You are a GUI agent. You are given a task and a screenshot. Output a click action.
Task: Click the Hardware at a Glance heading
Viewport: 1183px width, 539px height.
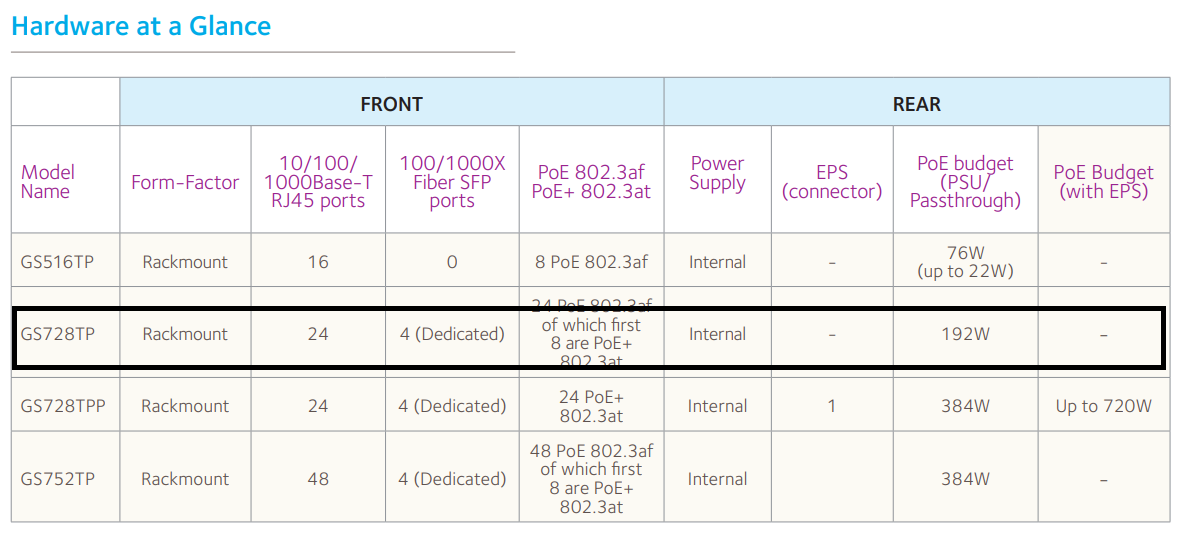point(141,26)
